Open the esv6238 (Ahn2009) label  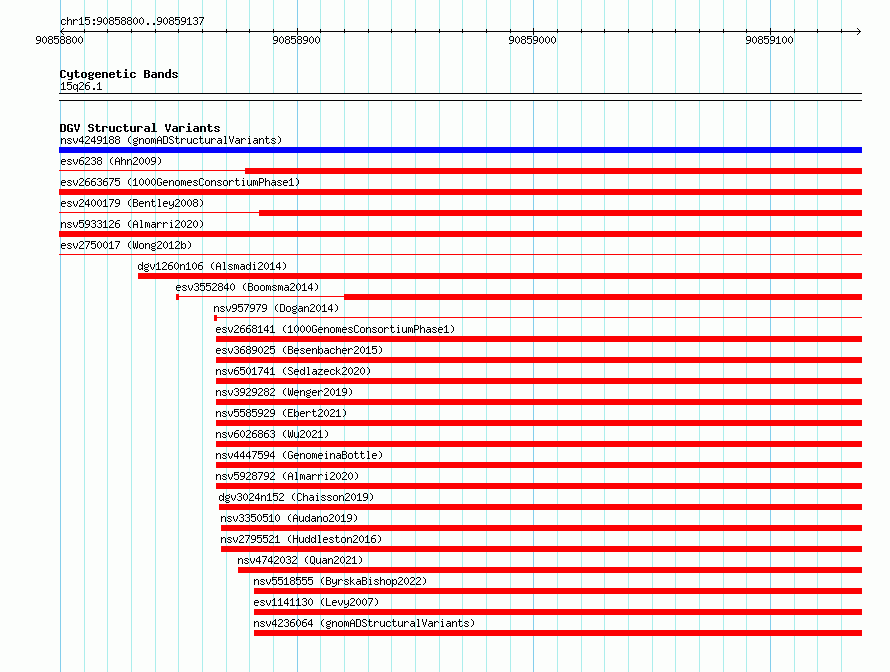111,161
